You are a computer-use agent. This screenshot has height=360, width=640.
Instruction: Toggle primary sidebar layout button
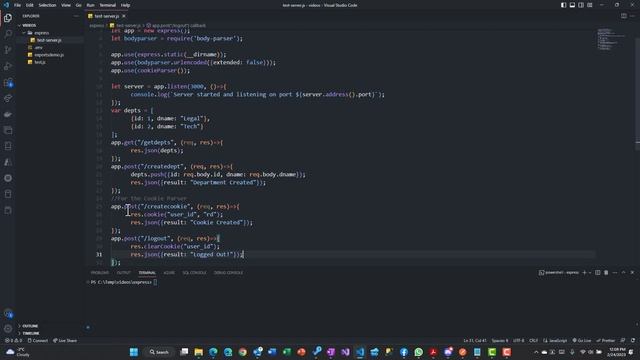(x=563, y=5)
